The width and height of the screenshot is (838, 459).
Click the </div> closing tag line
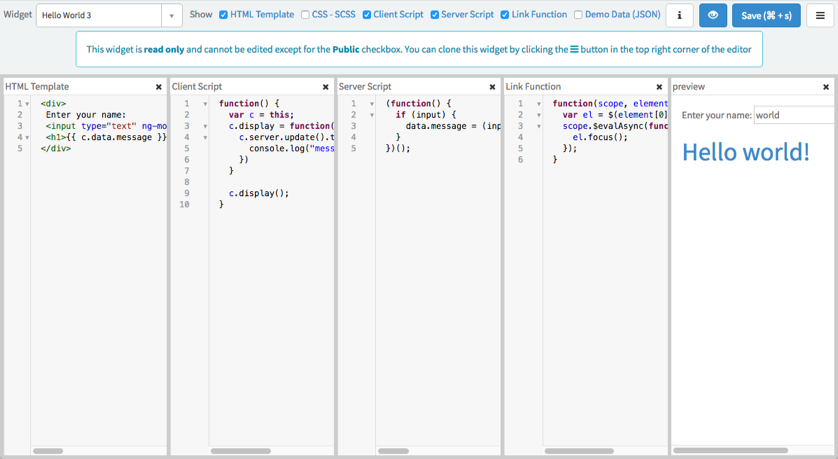click(56, 149)
